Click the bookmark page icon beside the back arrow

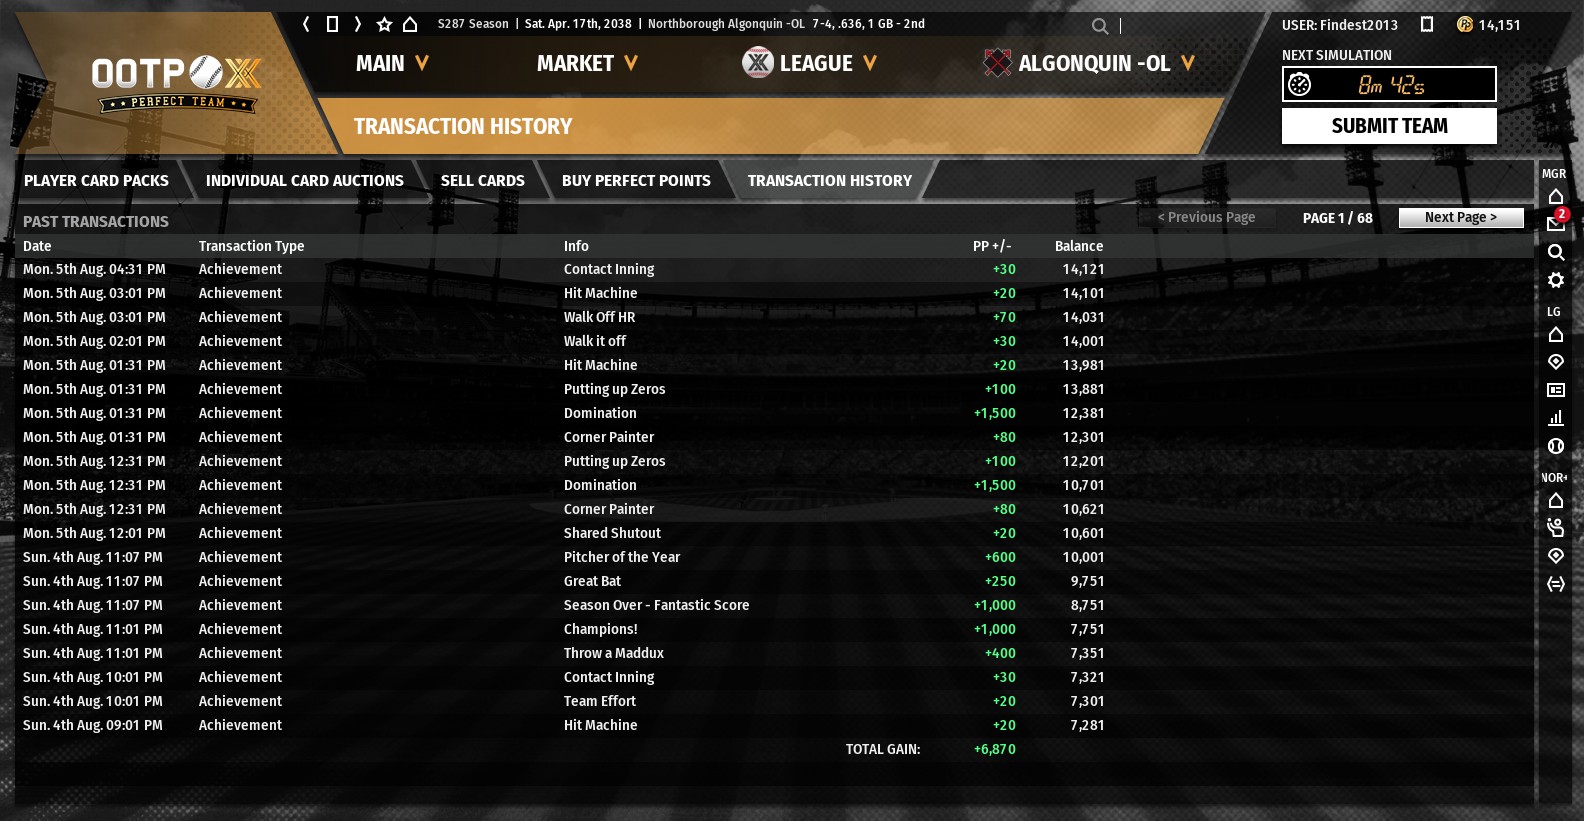[332, 24]
